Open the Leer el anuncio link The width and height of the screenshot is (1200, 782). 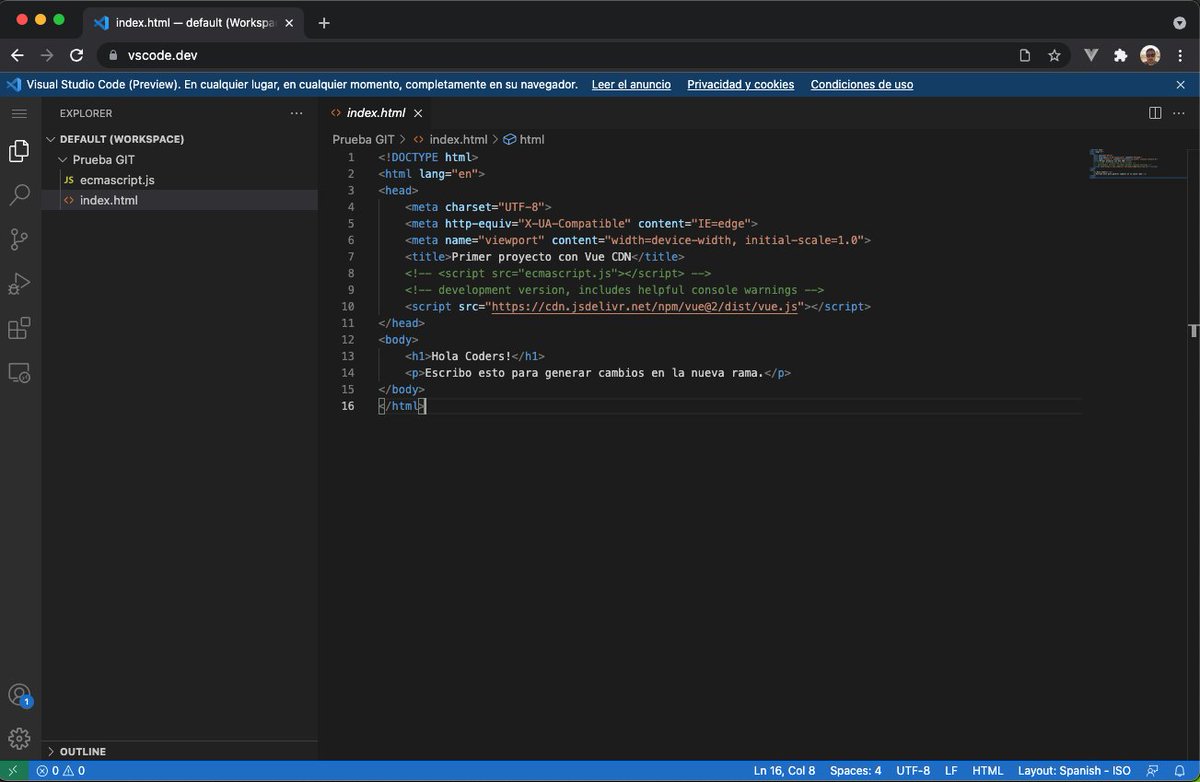pyautogui.click(x=631, y=85)
